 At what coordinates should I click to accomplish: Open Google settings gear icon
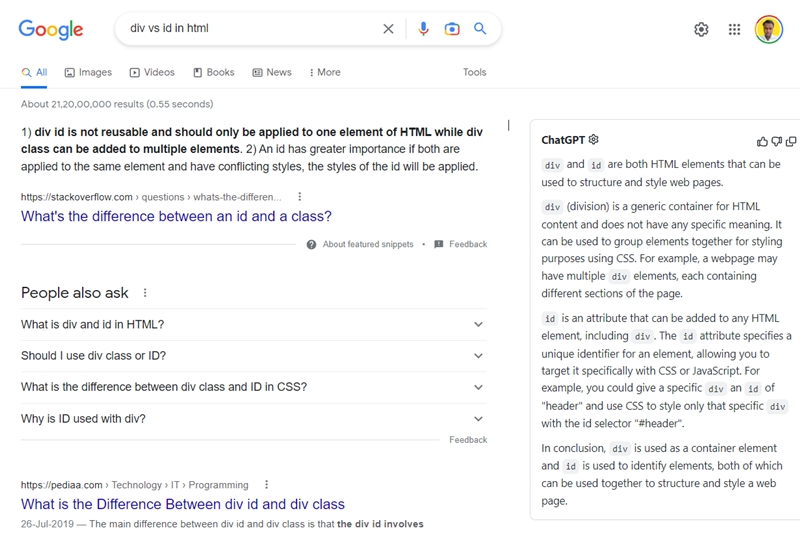(701, 30)
